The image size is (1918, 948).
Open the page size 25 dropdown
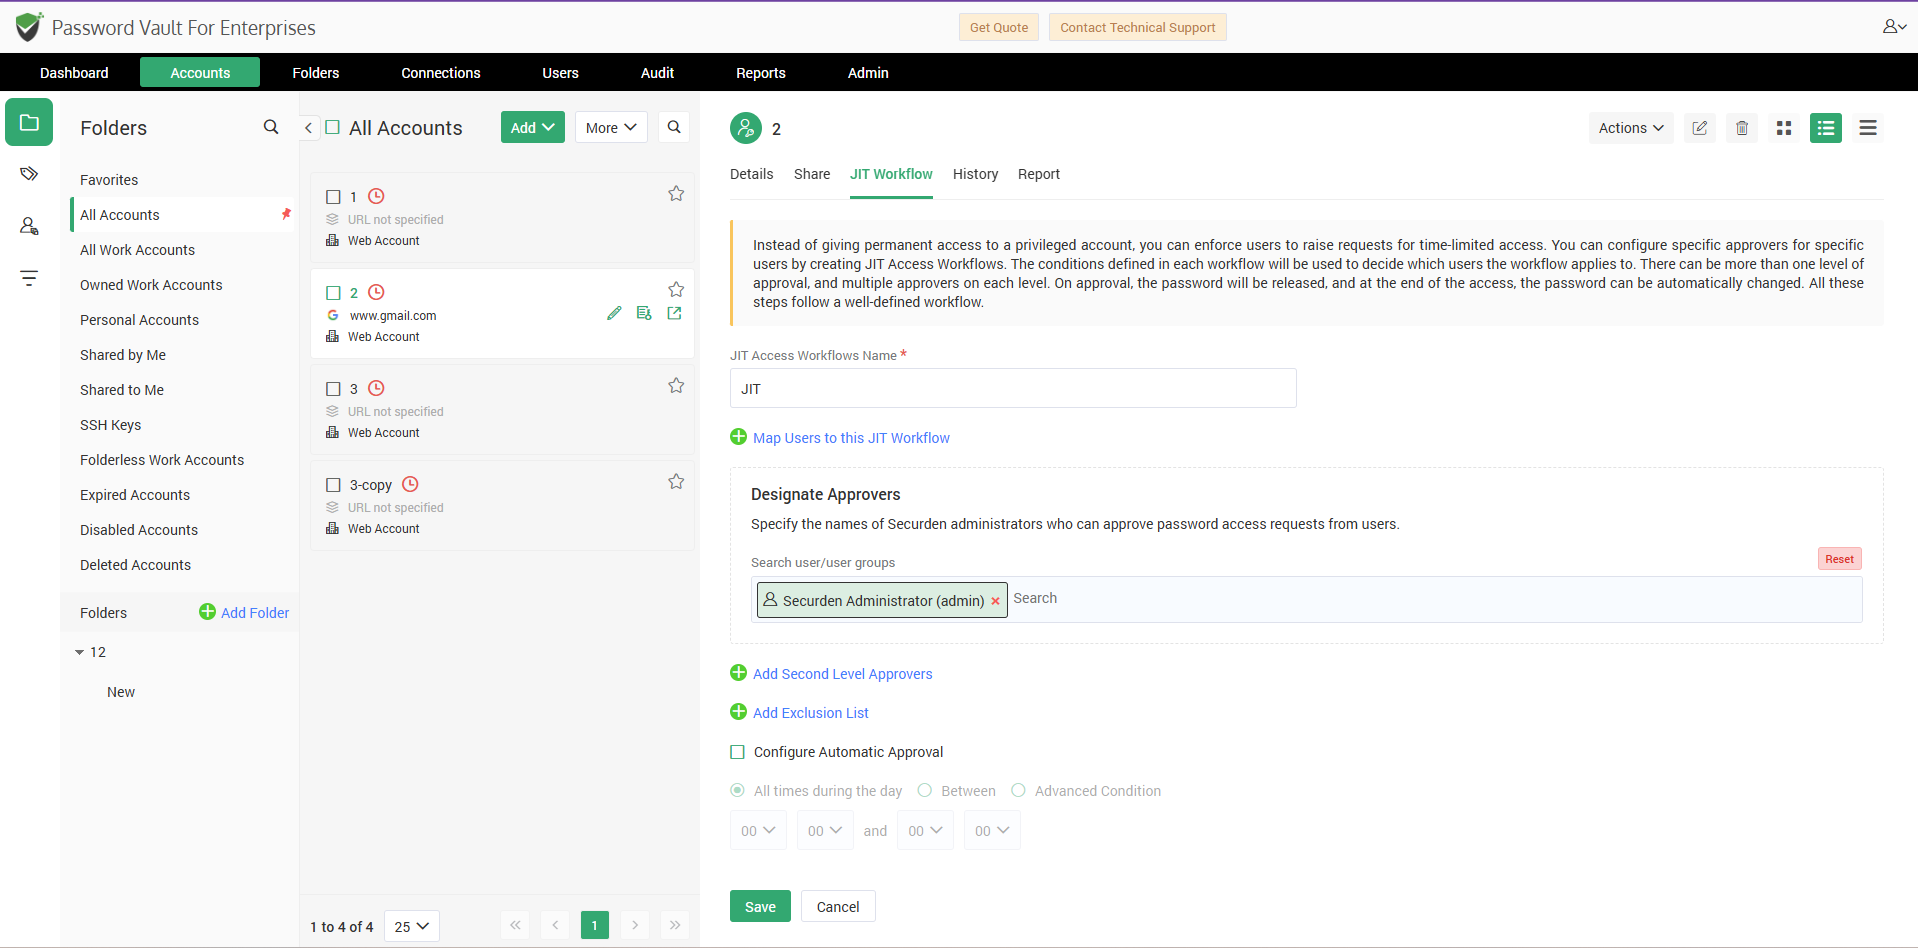(411, 926)
